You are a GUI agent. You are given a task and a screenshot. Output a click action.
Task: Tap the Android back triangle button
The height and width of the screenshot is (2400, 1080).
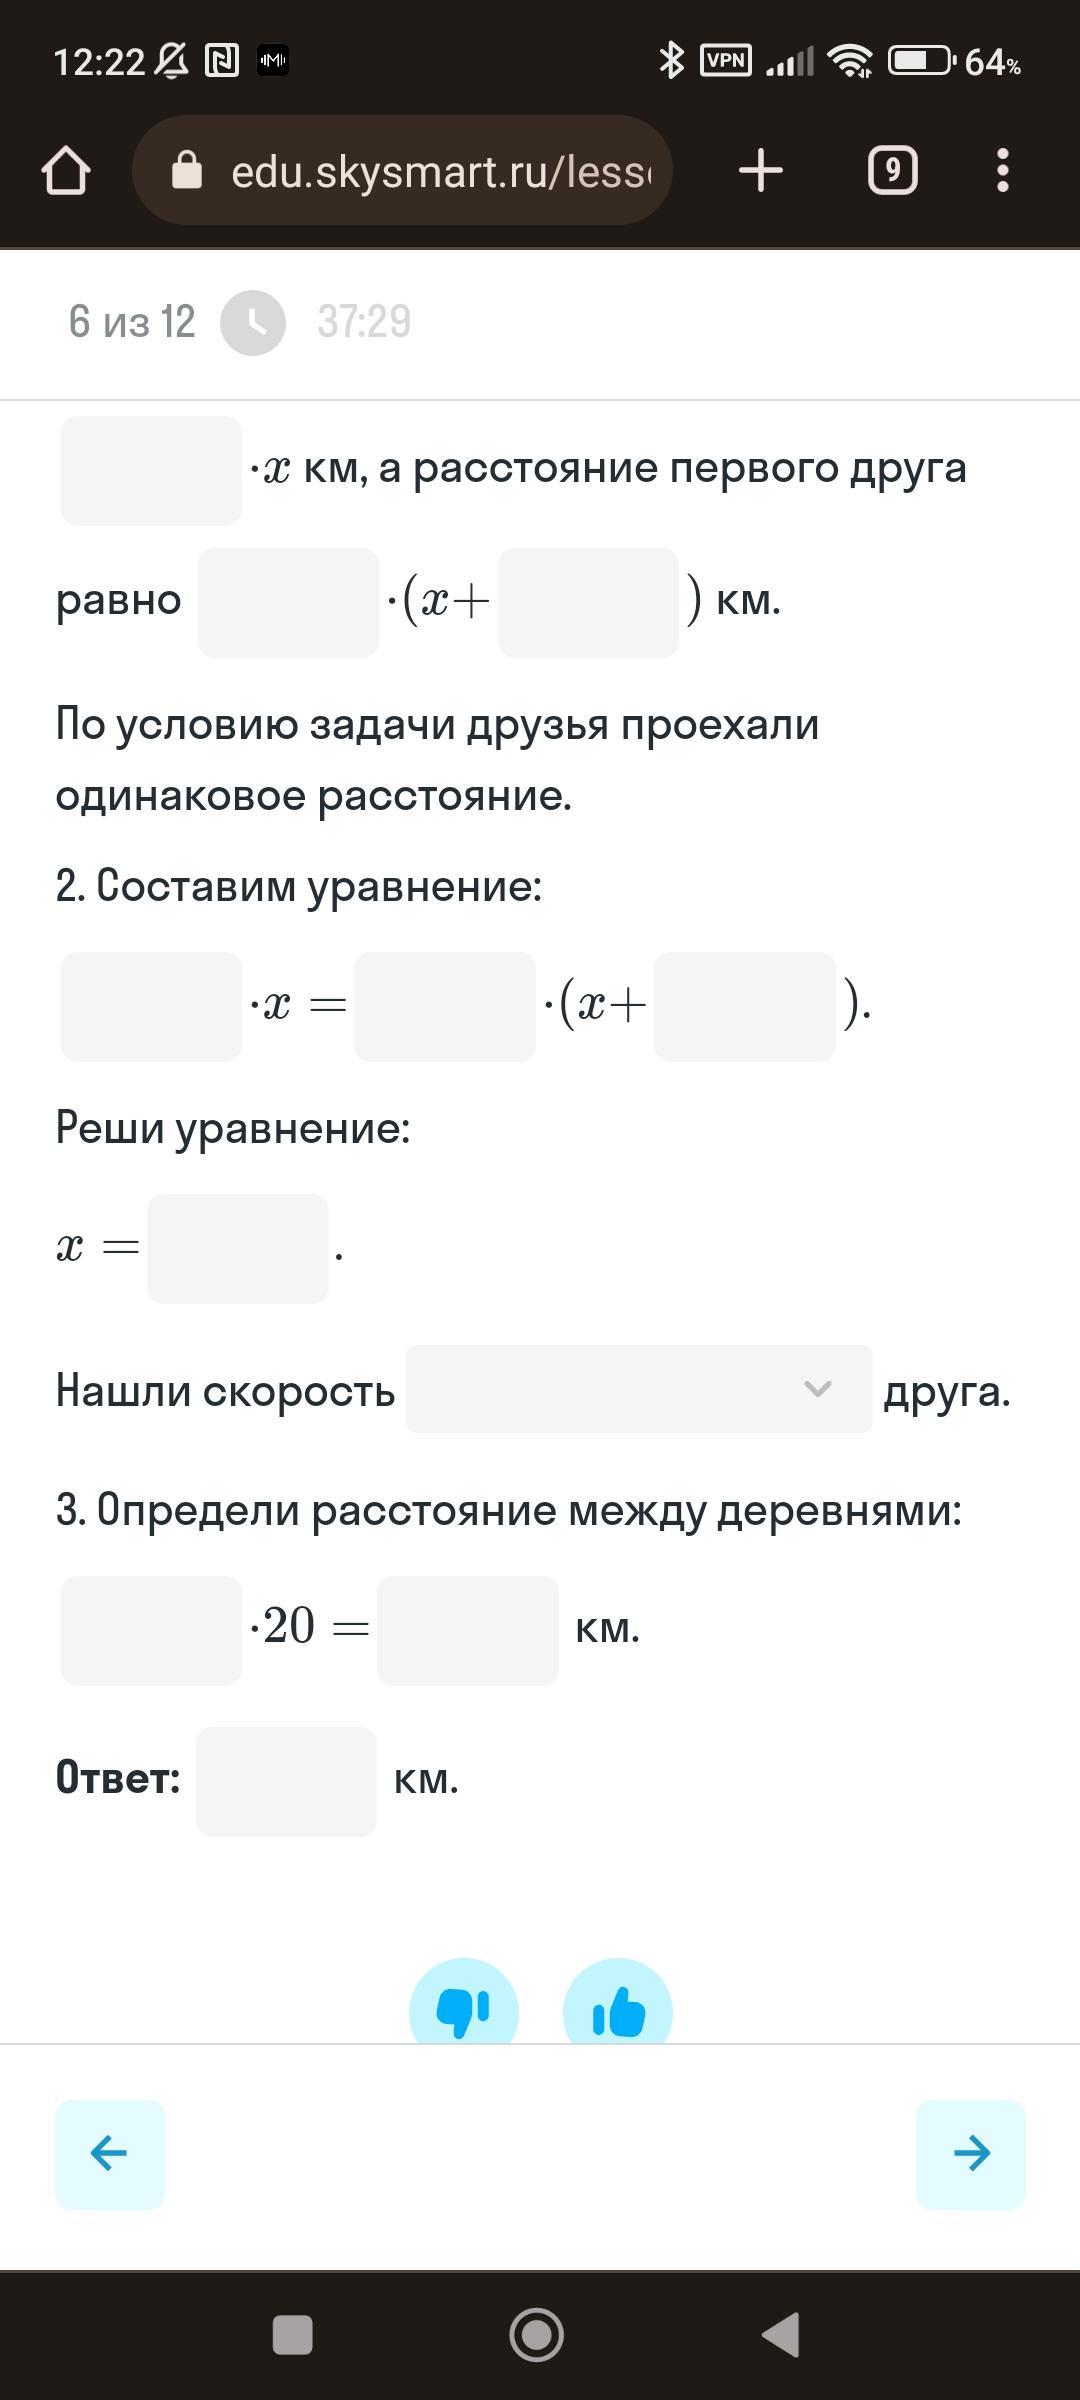[x=781, y=2335]
